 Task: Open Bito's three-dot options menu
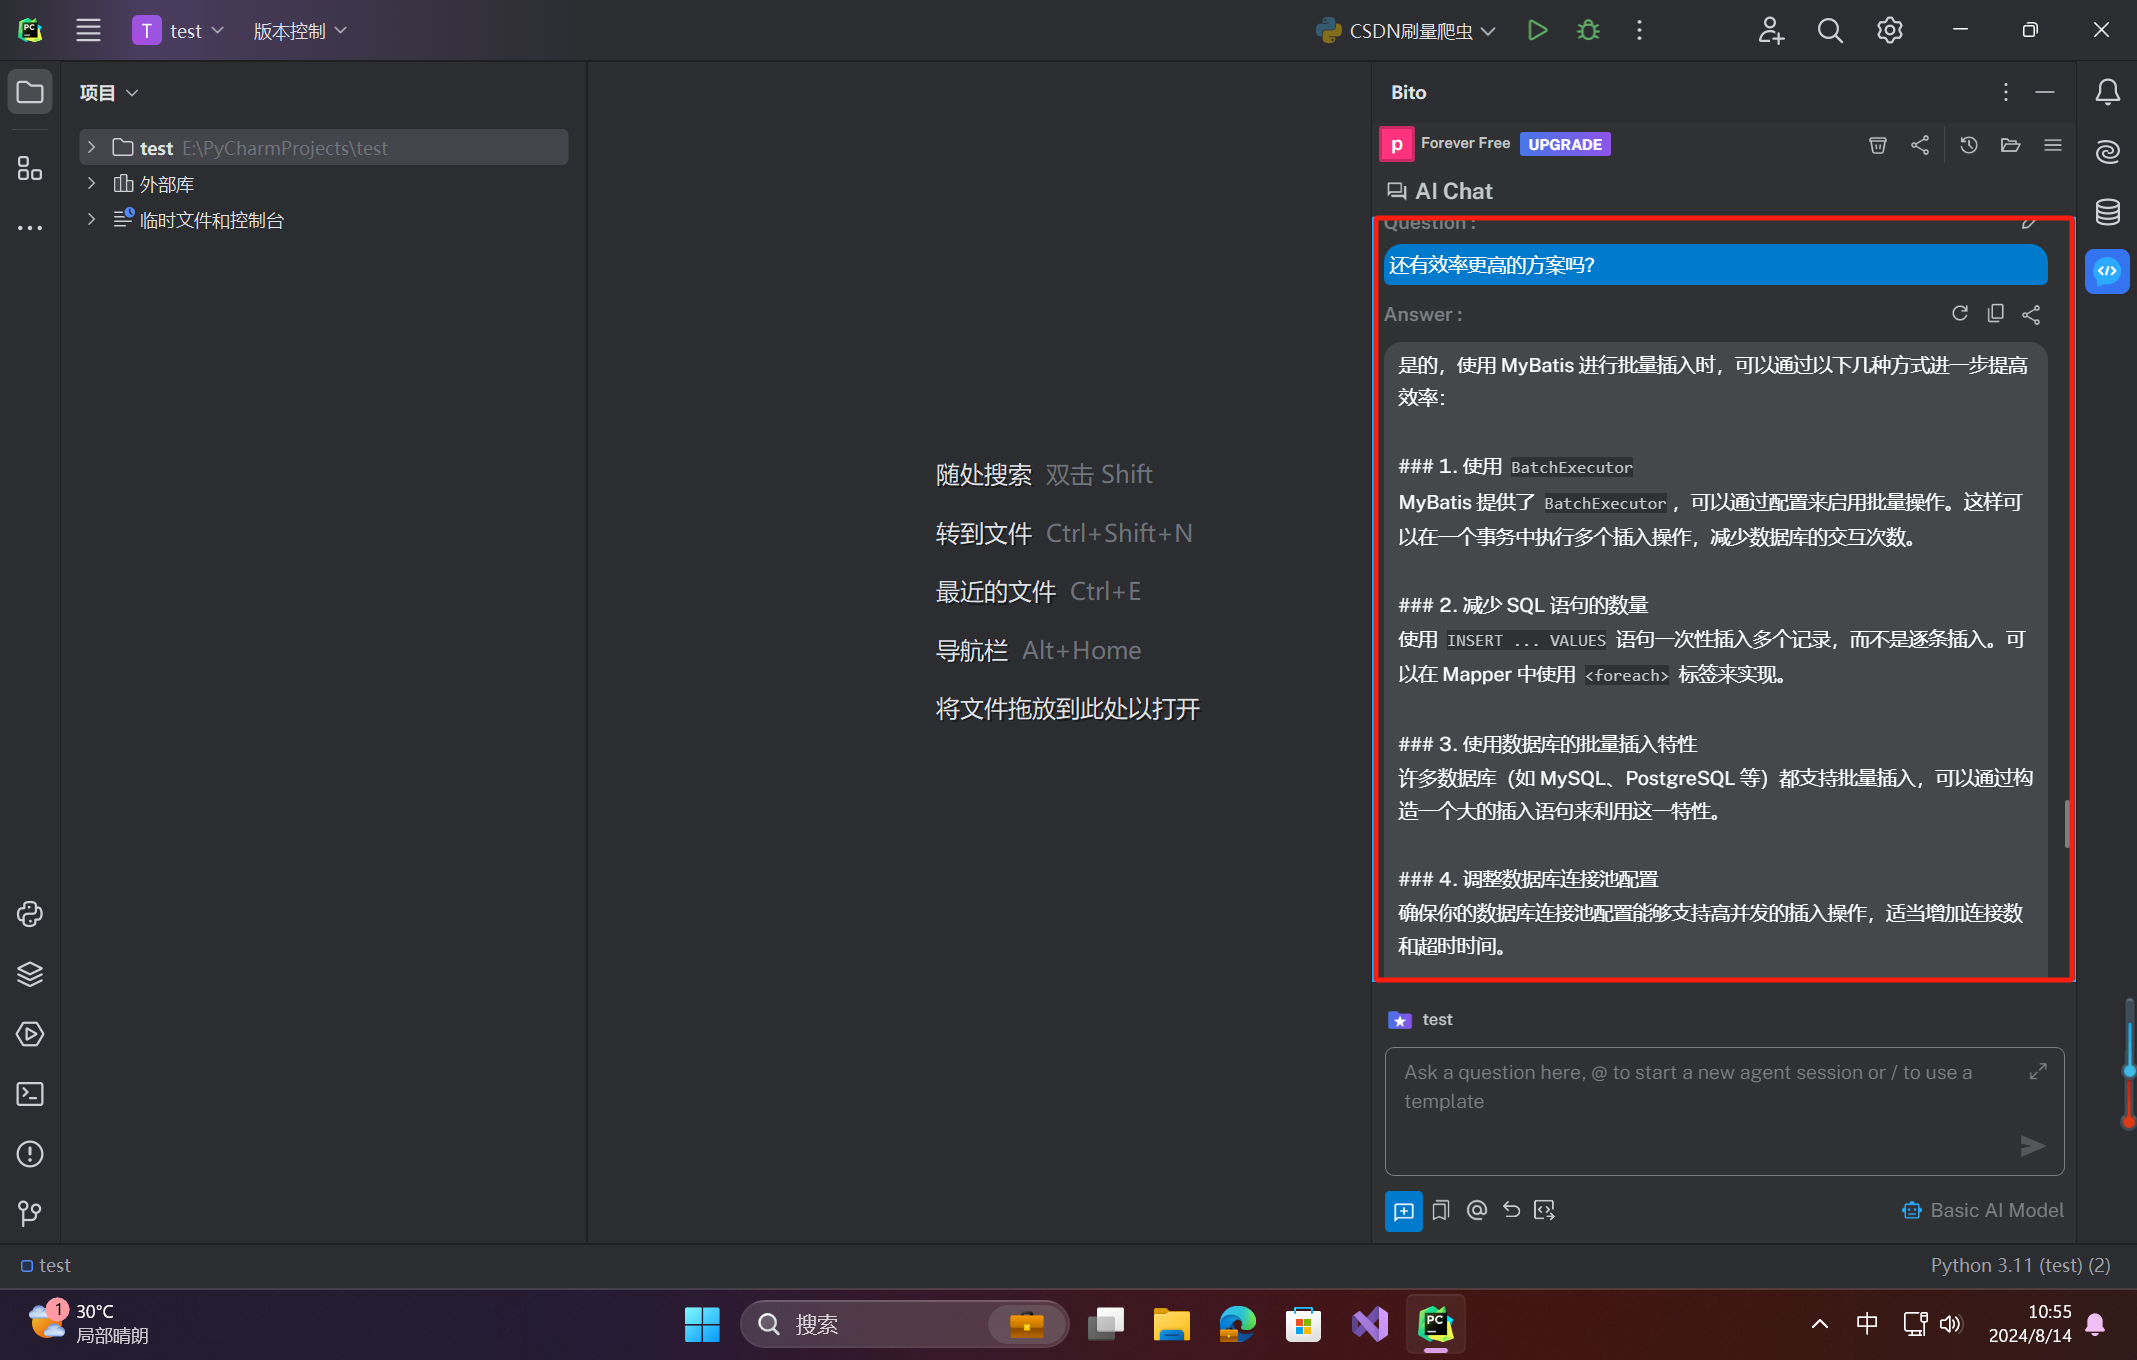[2005, 92]
